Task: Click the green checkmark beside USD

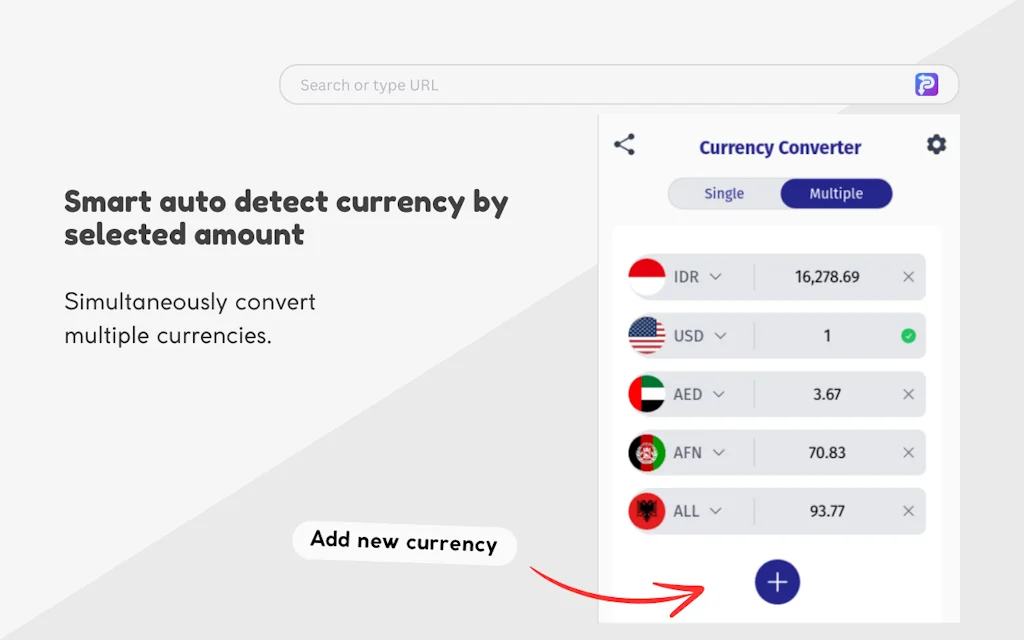Action: 908,335
